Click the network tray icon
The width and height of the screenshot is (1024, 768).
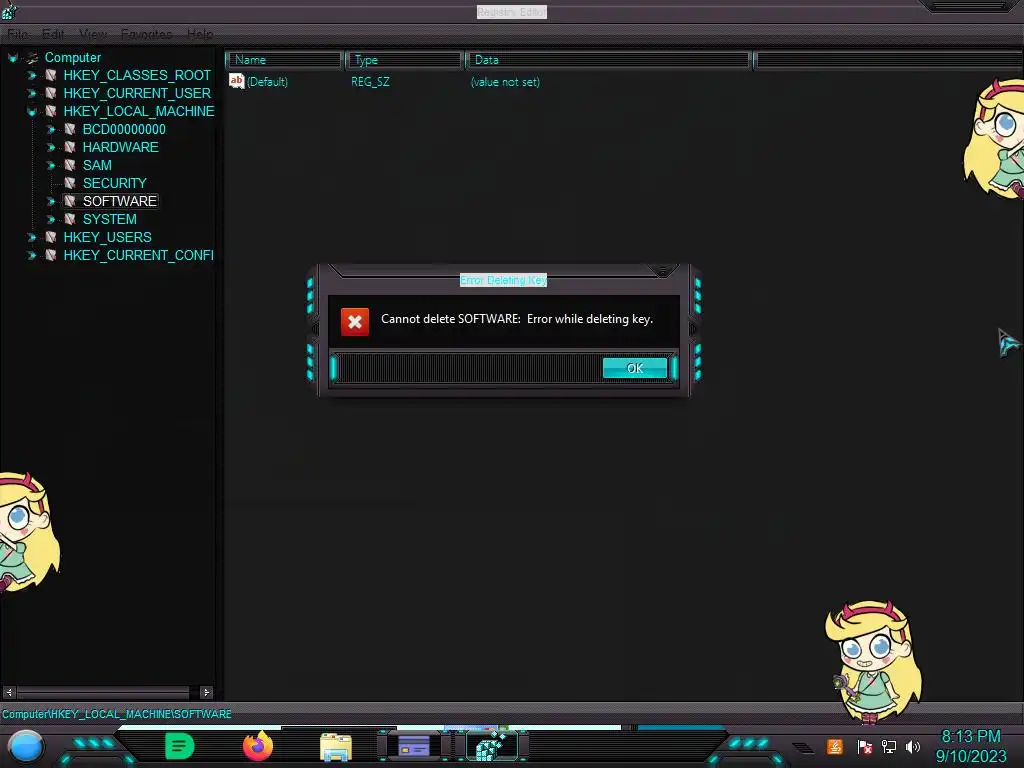coord(889,746)
